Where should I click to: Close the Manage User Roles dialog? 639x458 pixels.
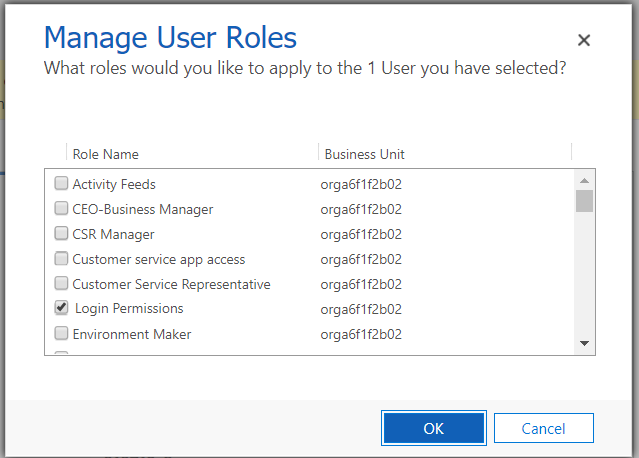click(584, 40)
